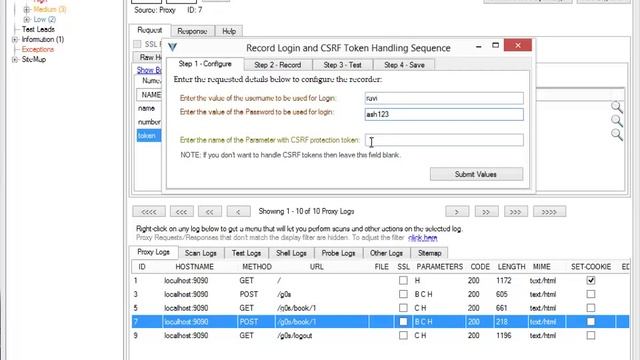Close the Record Login dialog
640x360 pixels.
click(x=518, y=45)
